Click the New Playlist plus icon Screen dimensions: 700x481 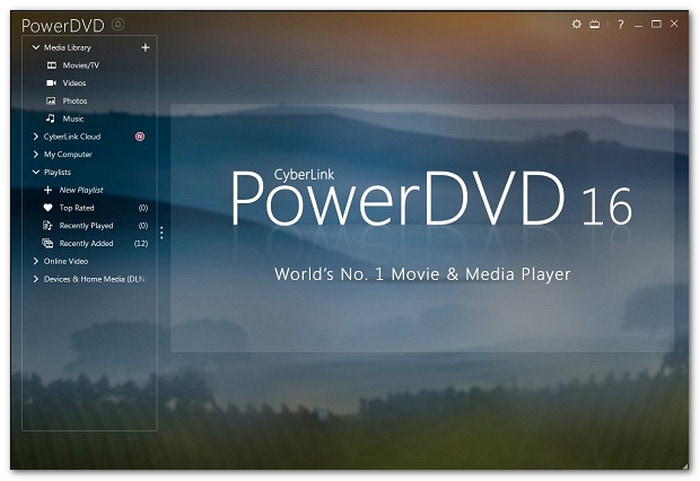pos(48,190)
